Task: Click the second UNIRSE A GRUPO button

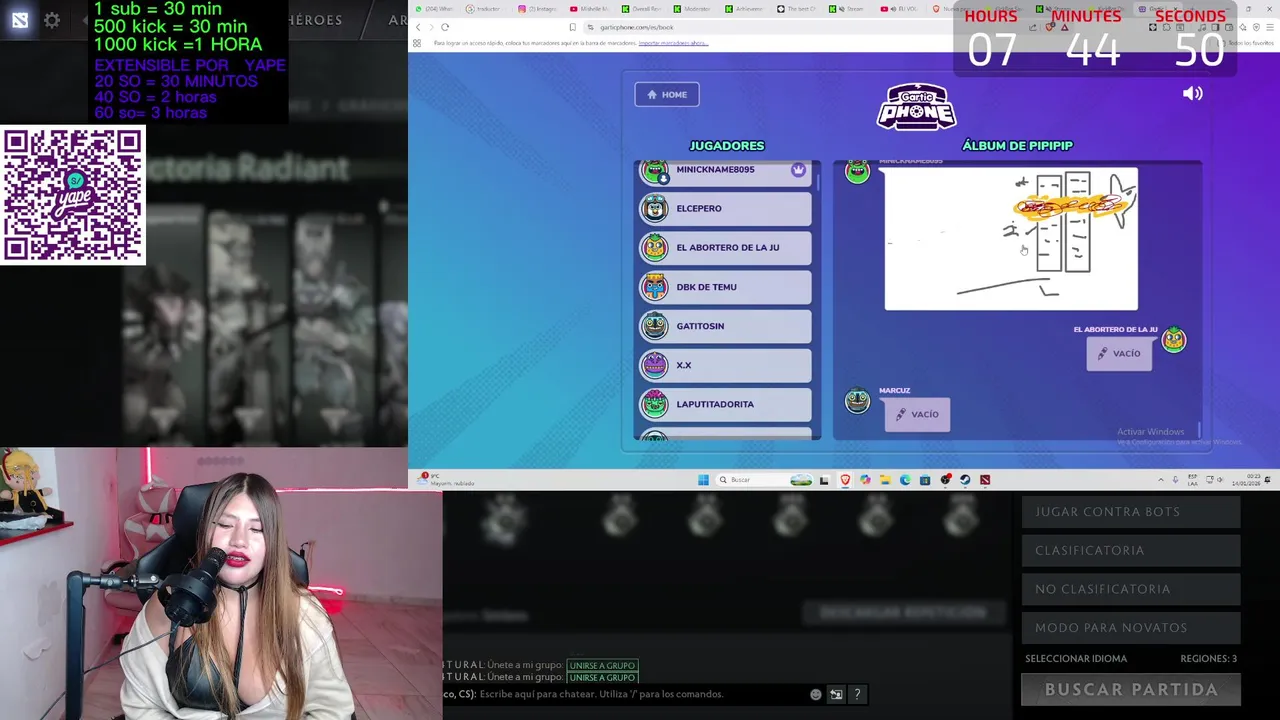Action: tap(602, 678)
